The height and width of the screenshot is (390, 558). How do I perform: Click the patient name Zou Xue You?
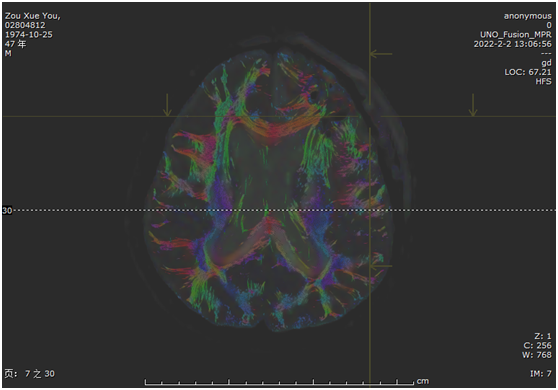[32, 16]
